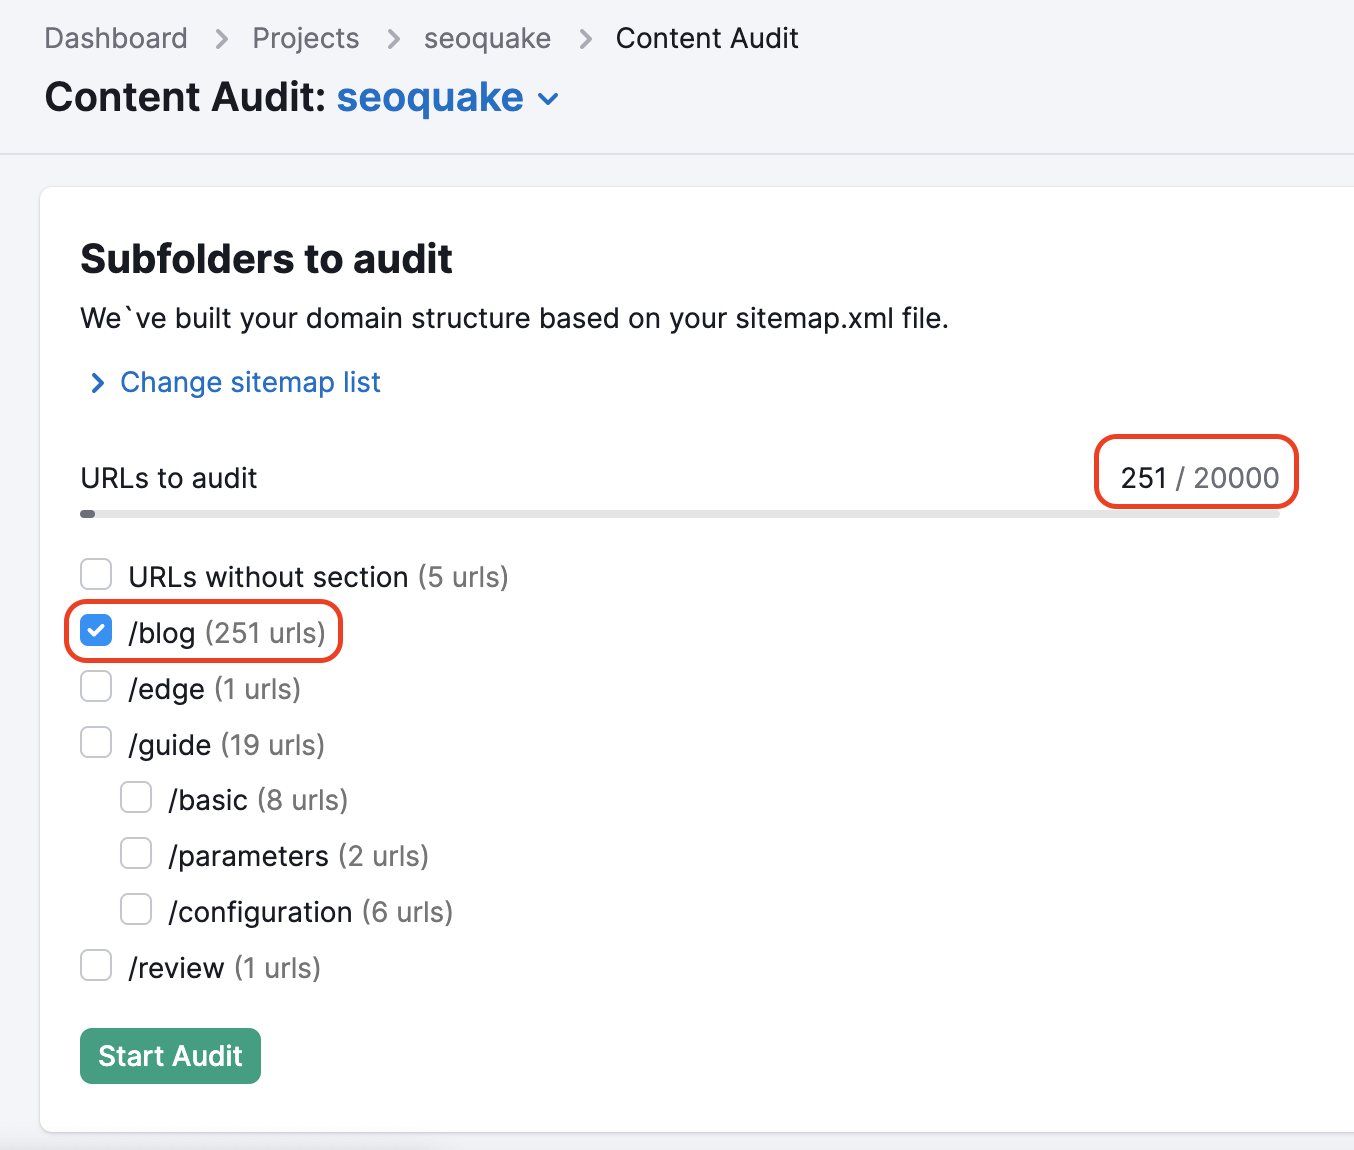The image size is (1354, 1150).
Task: Click the /parameters (2 urls) label
Action: tap(298, 856)
